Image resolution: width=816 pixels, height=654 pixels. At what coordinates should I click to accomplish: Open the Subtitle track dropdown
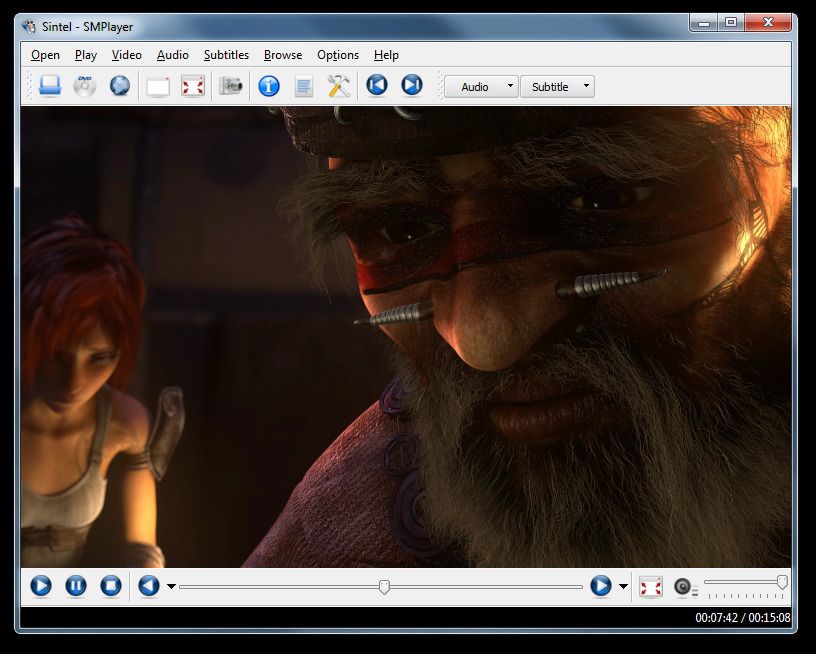(556, 87)
